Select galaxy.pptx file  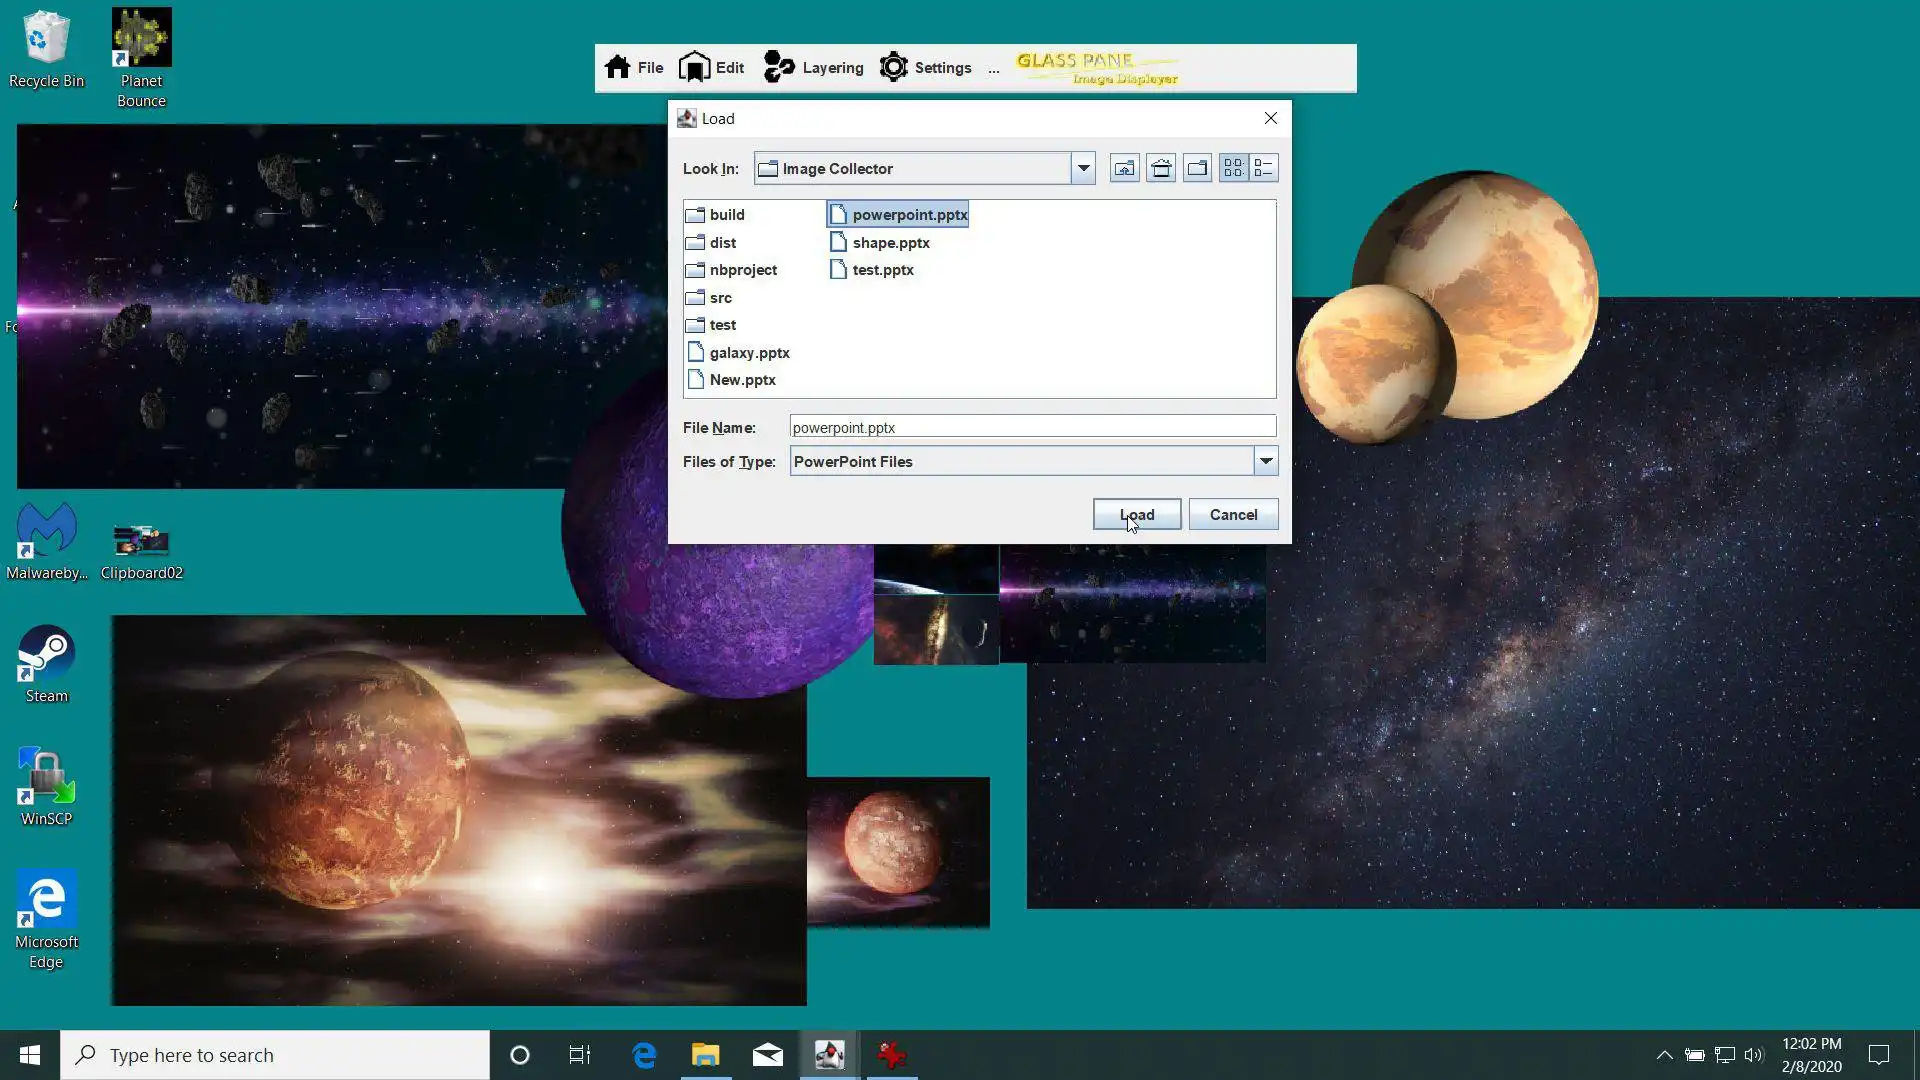point(749,353)
